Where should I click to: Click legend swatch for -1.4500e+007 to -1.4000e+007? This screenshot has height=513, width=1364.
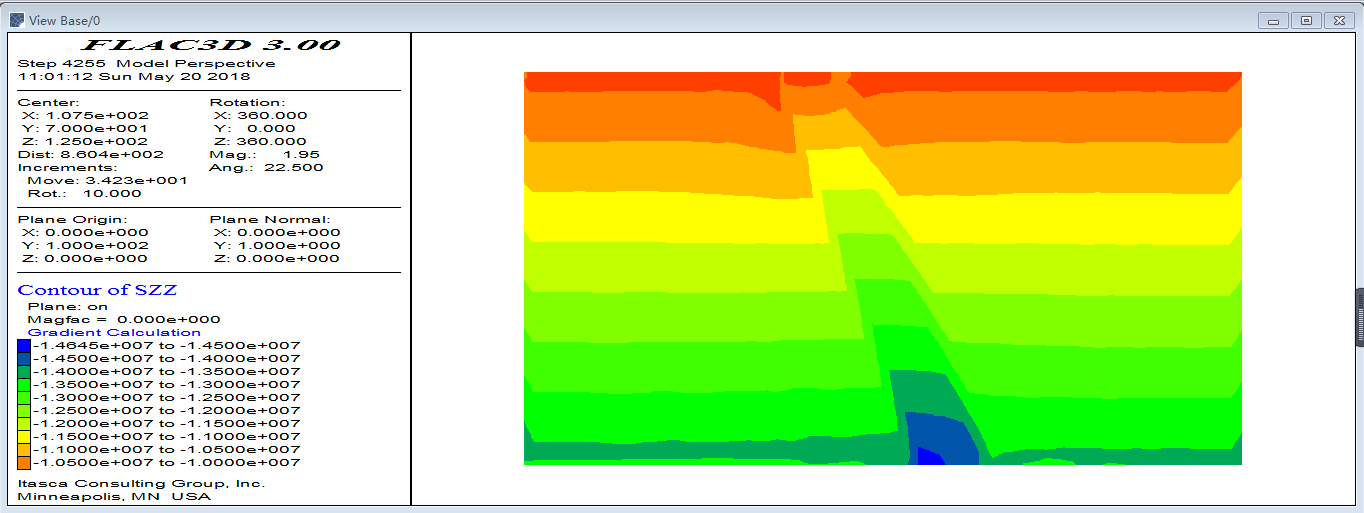[24, 358]
